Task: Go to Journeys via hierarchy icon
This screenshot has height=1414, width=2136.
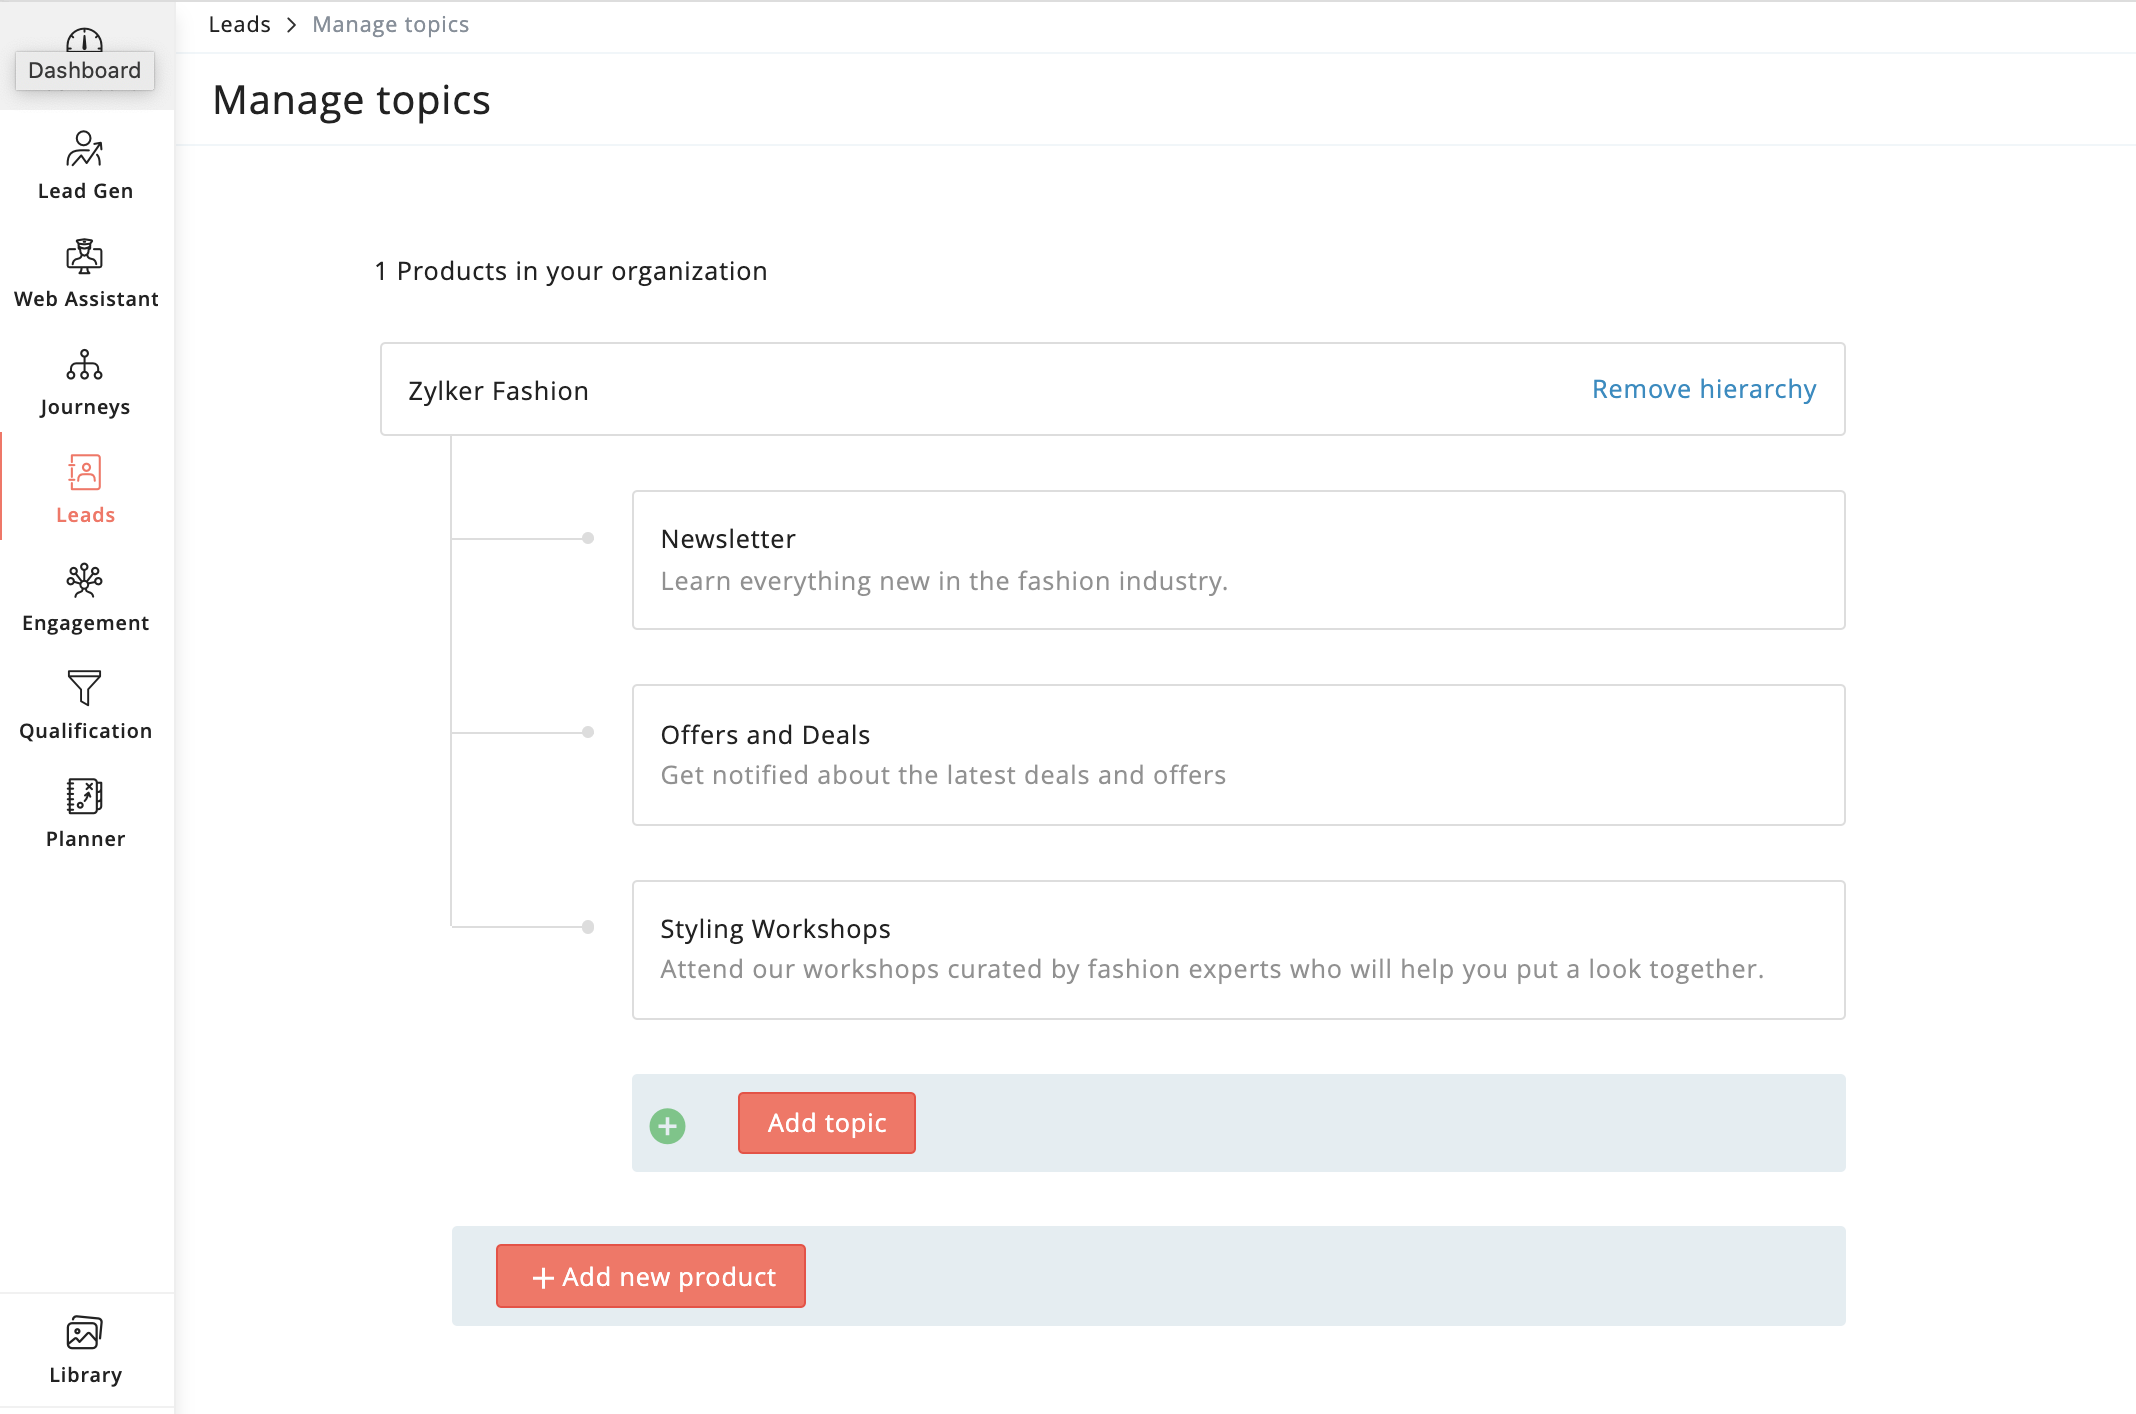Action: (84, 366)
